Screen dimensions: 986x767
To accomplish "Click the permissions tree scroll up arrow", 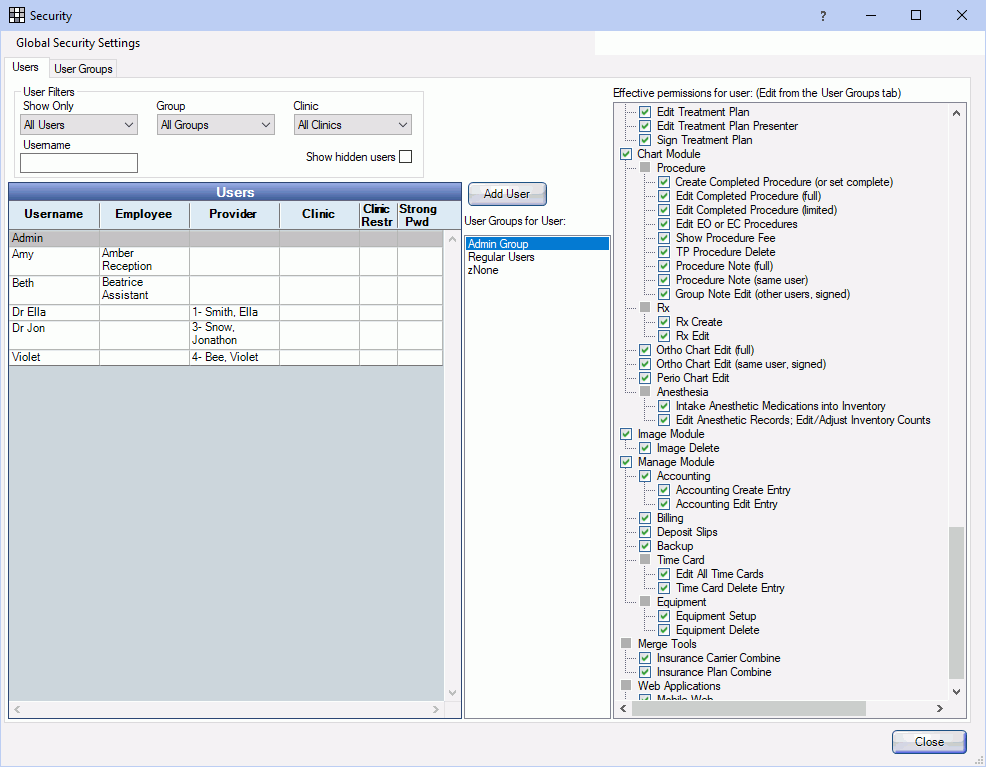I will point(956,113).
